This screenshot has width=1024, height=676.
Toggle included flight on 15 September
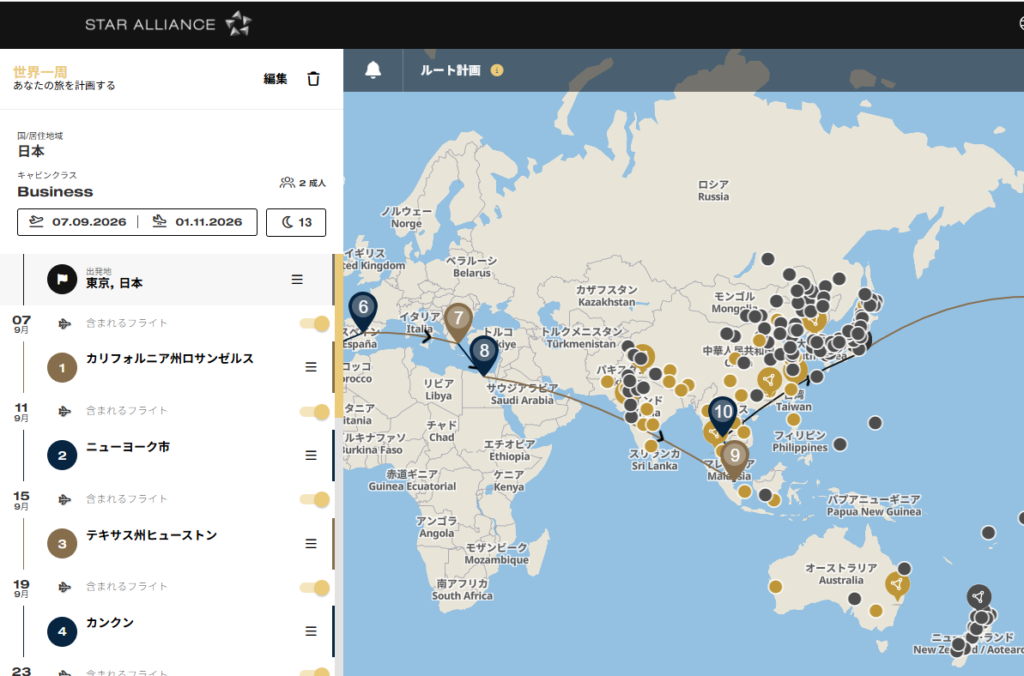tap(315, 499)
